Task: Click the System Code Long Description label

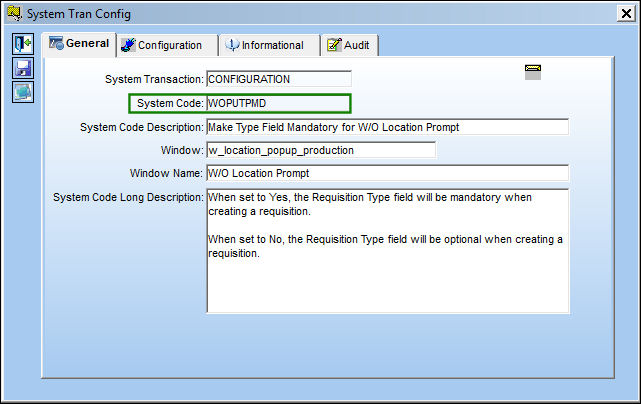Action: tap(128, 198)
